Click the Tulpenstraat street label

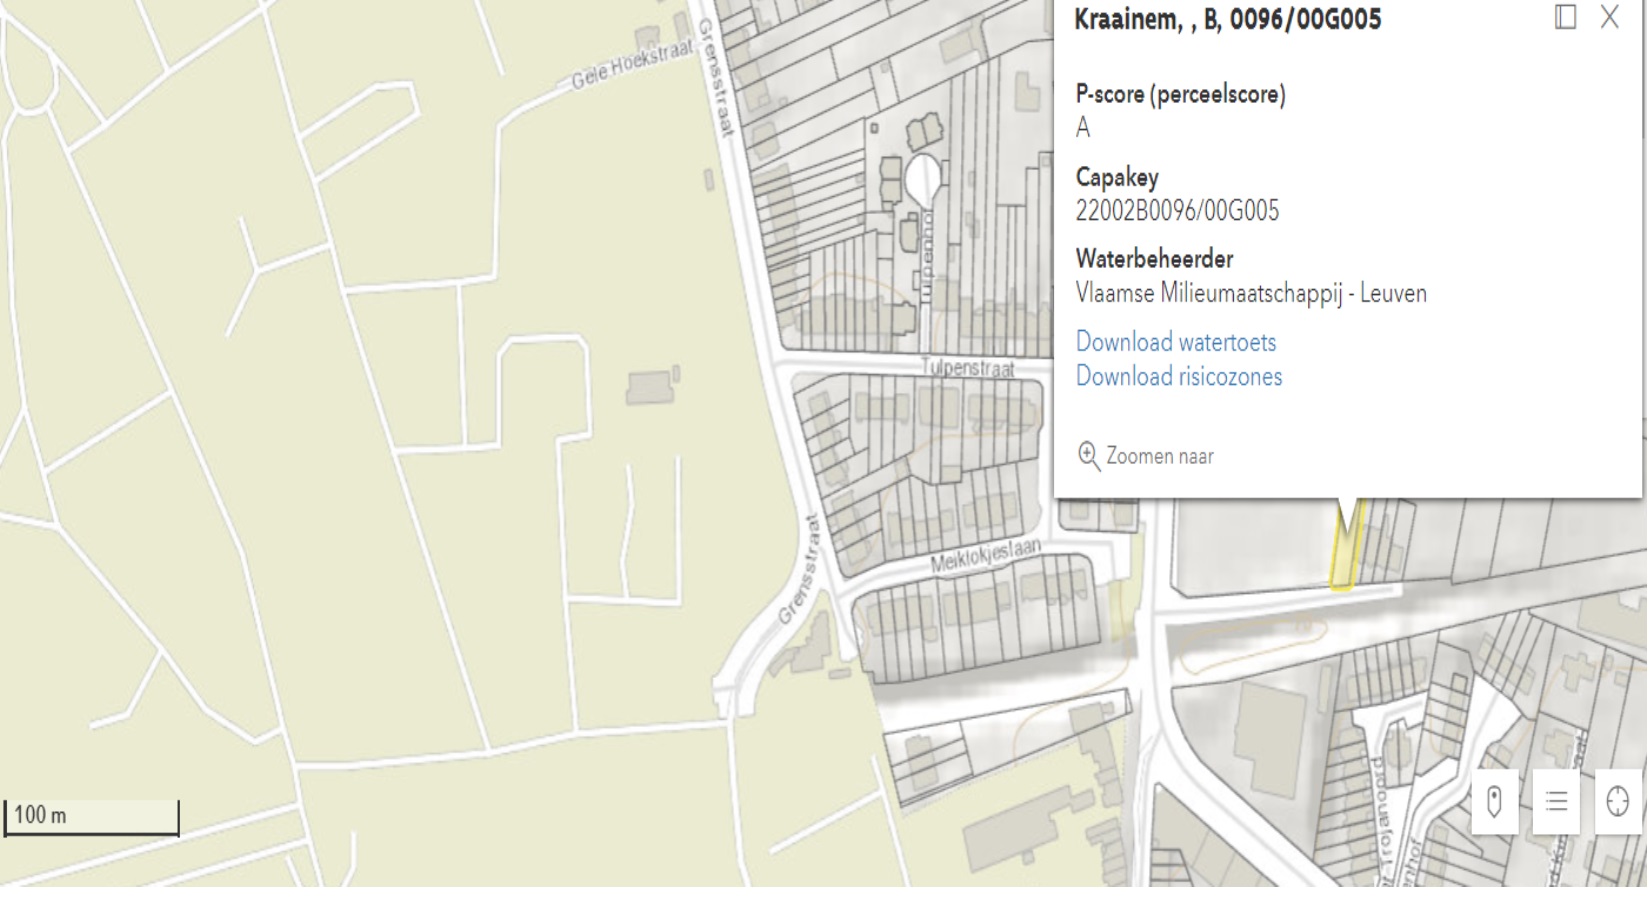click(x=967, y=368)
